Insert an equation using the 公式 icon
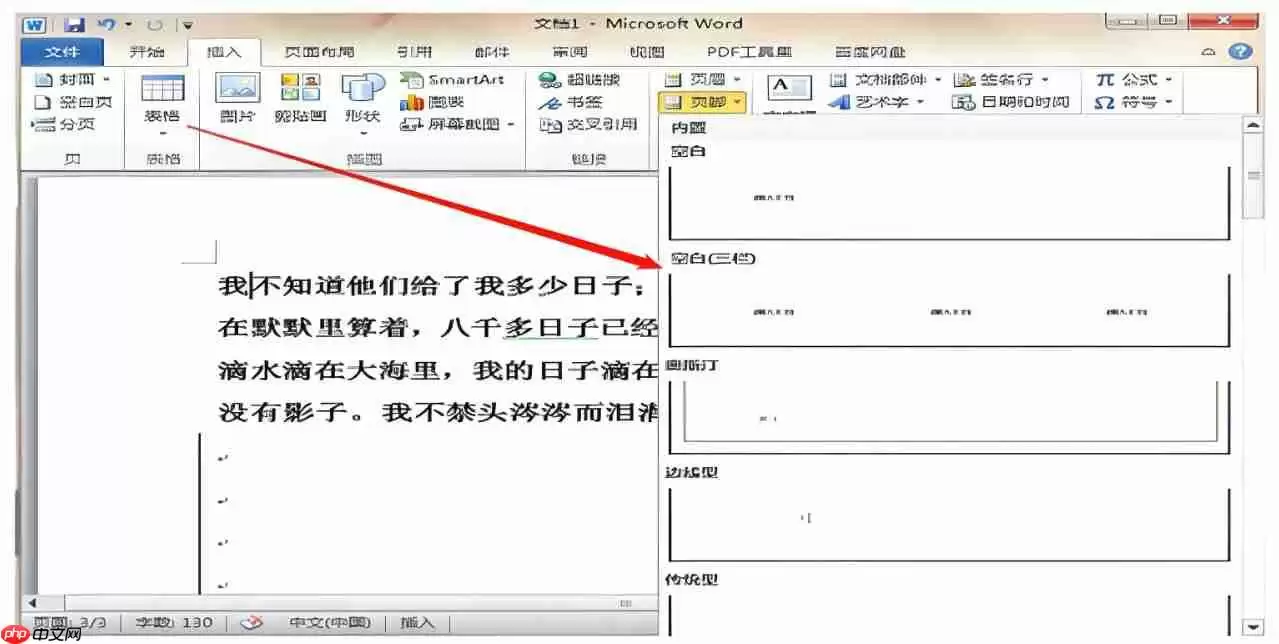The height and width of the screenshot is (644, 1279). click(x=1140, y=80)
